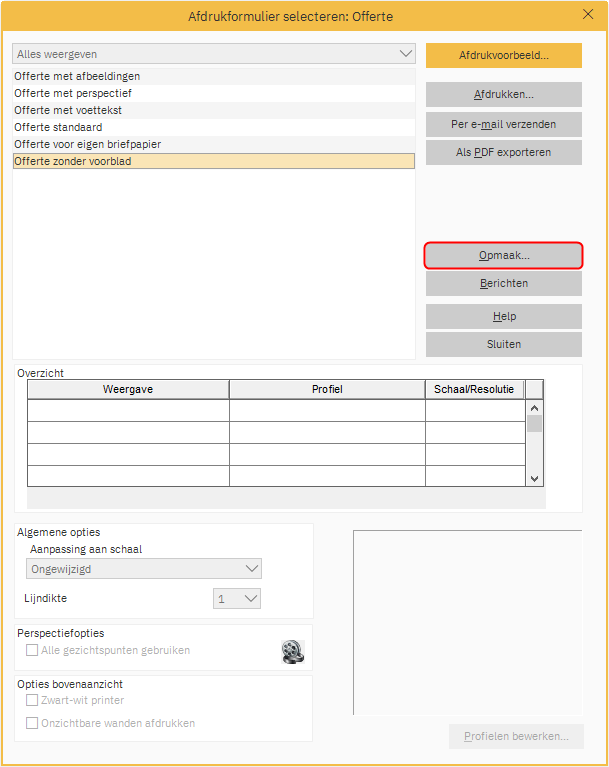Select Offerte met perspectief
609x767 pixels.
[x=214, y=93]
